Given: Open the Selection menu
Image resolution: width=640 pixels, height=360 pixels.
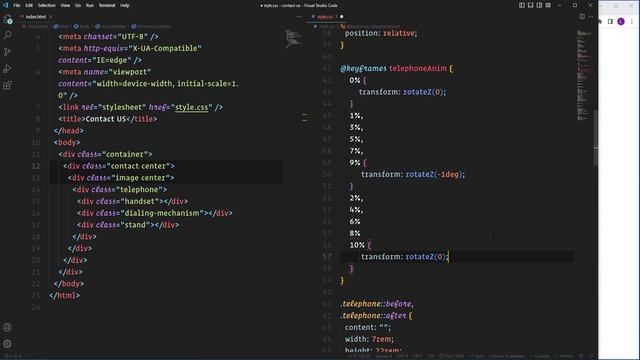Looking at the screenshot, I should 47,5.
